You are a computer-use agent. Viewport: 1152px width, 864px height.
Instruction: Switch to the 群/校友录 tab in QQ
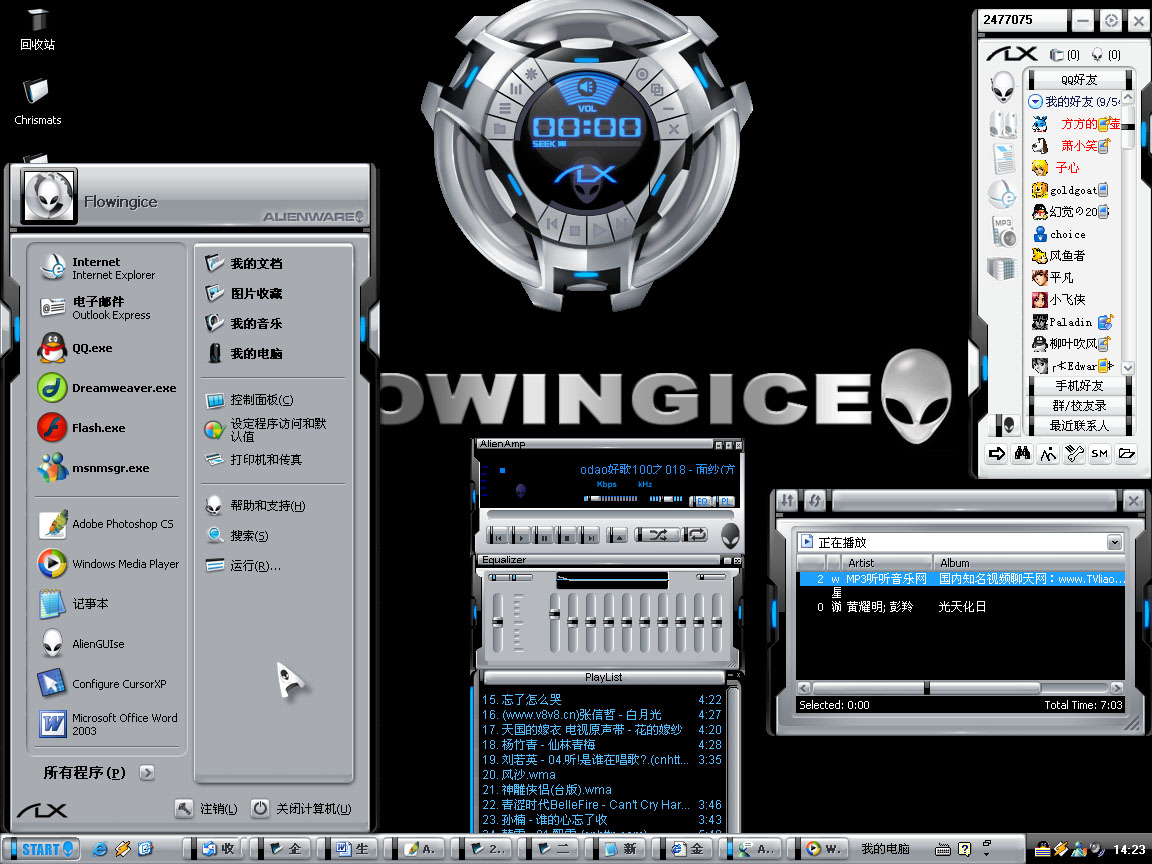(1079, 406)
